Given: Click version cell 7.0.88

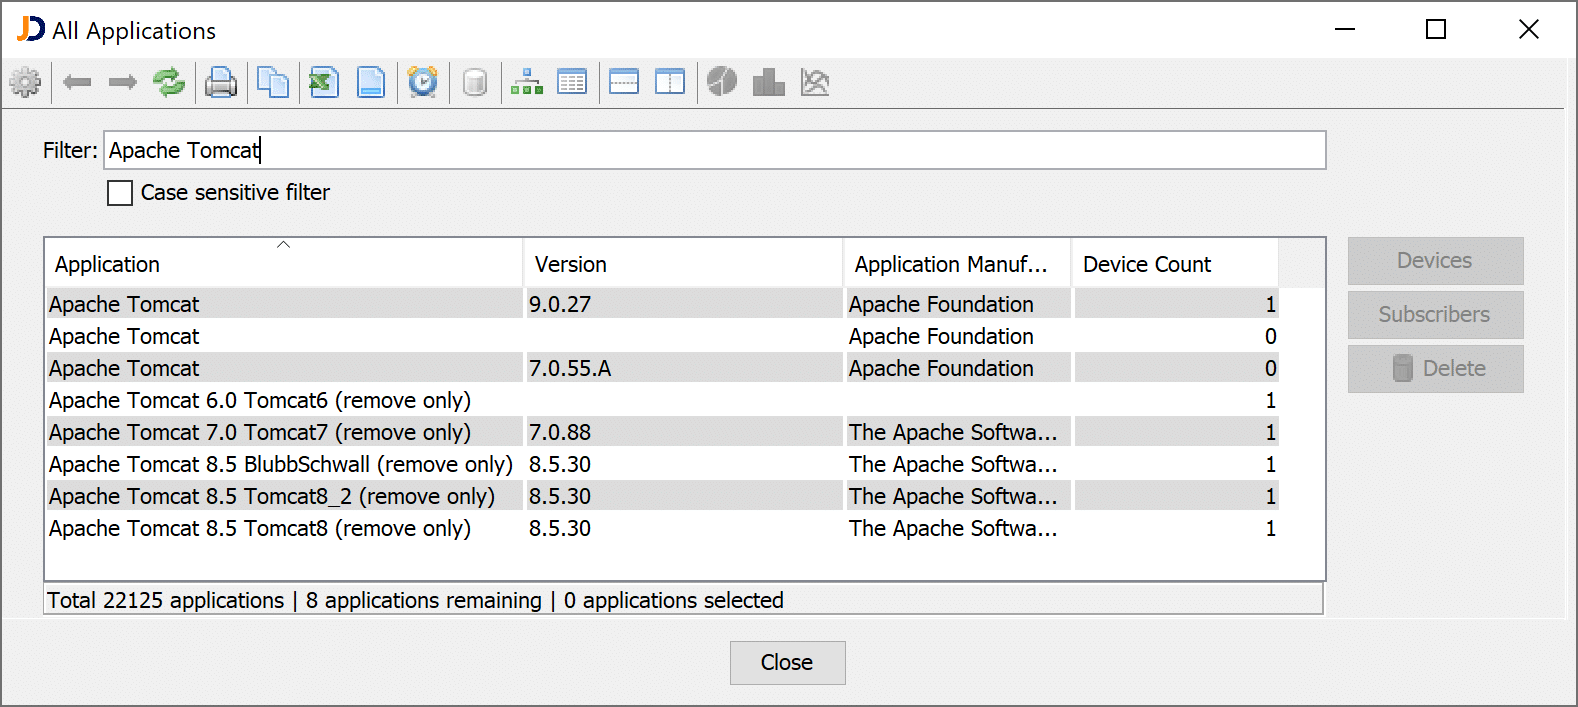Looking at the screenshot, I should [684, 432].
